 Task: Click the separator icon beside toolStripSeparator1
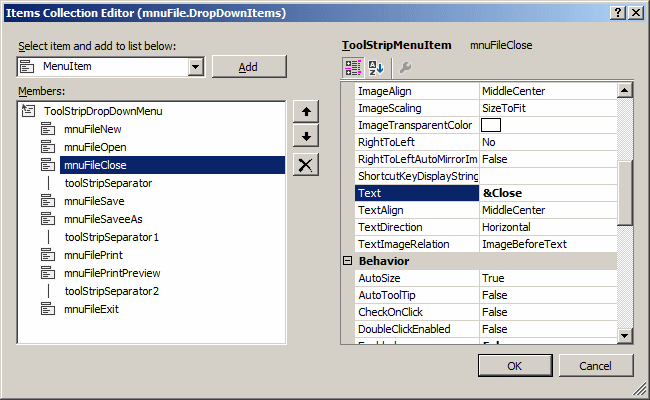coord(49,237)
